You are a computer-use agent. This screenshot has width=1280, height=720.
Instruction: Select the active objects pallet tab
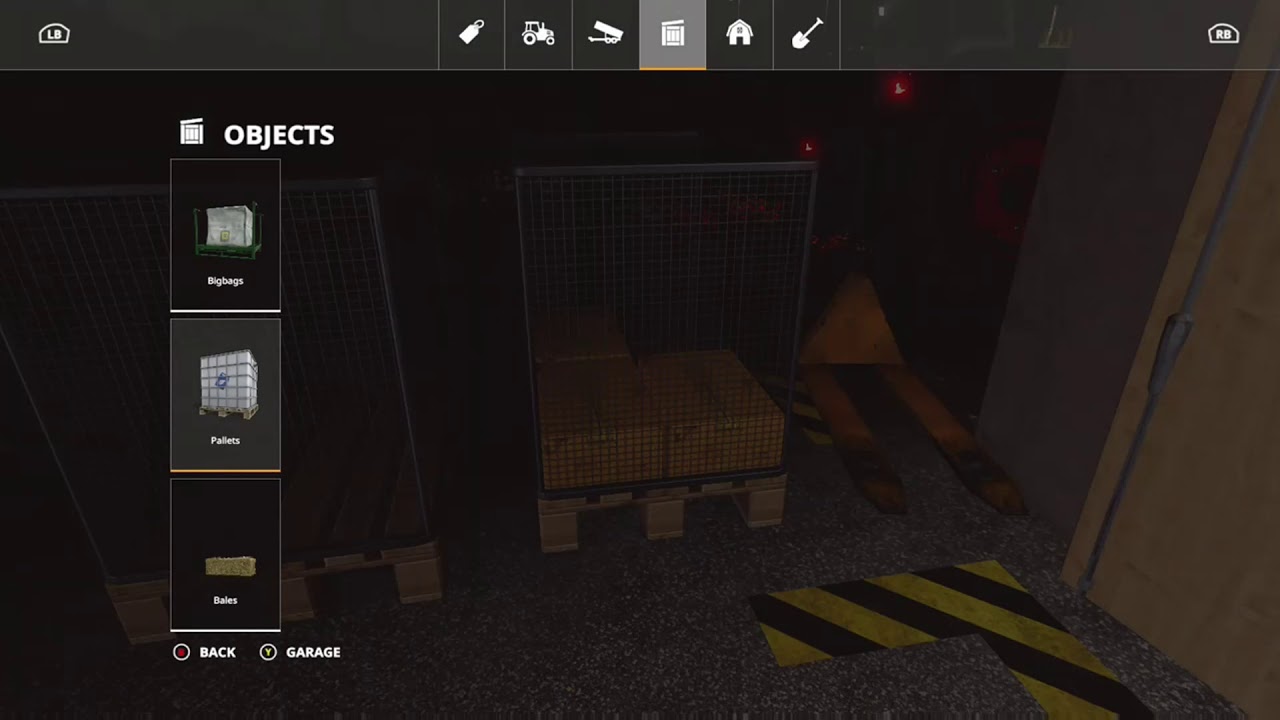672,34
